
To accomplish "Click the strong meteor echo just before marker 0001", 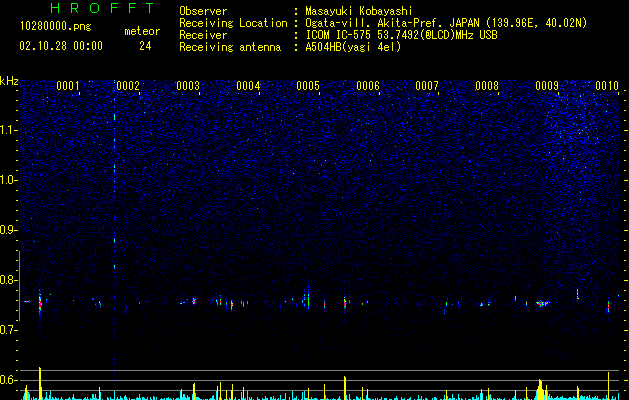I will [x=40, y=304].
